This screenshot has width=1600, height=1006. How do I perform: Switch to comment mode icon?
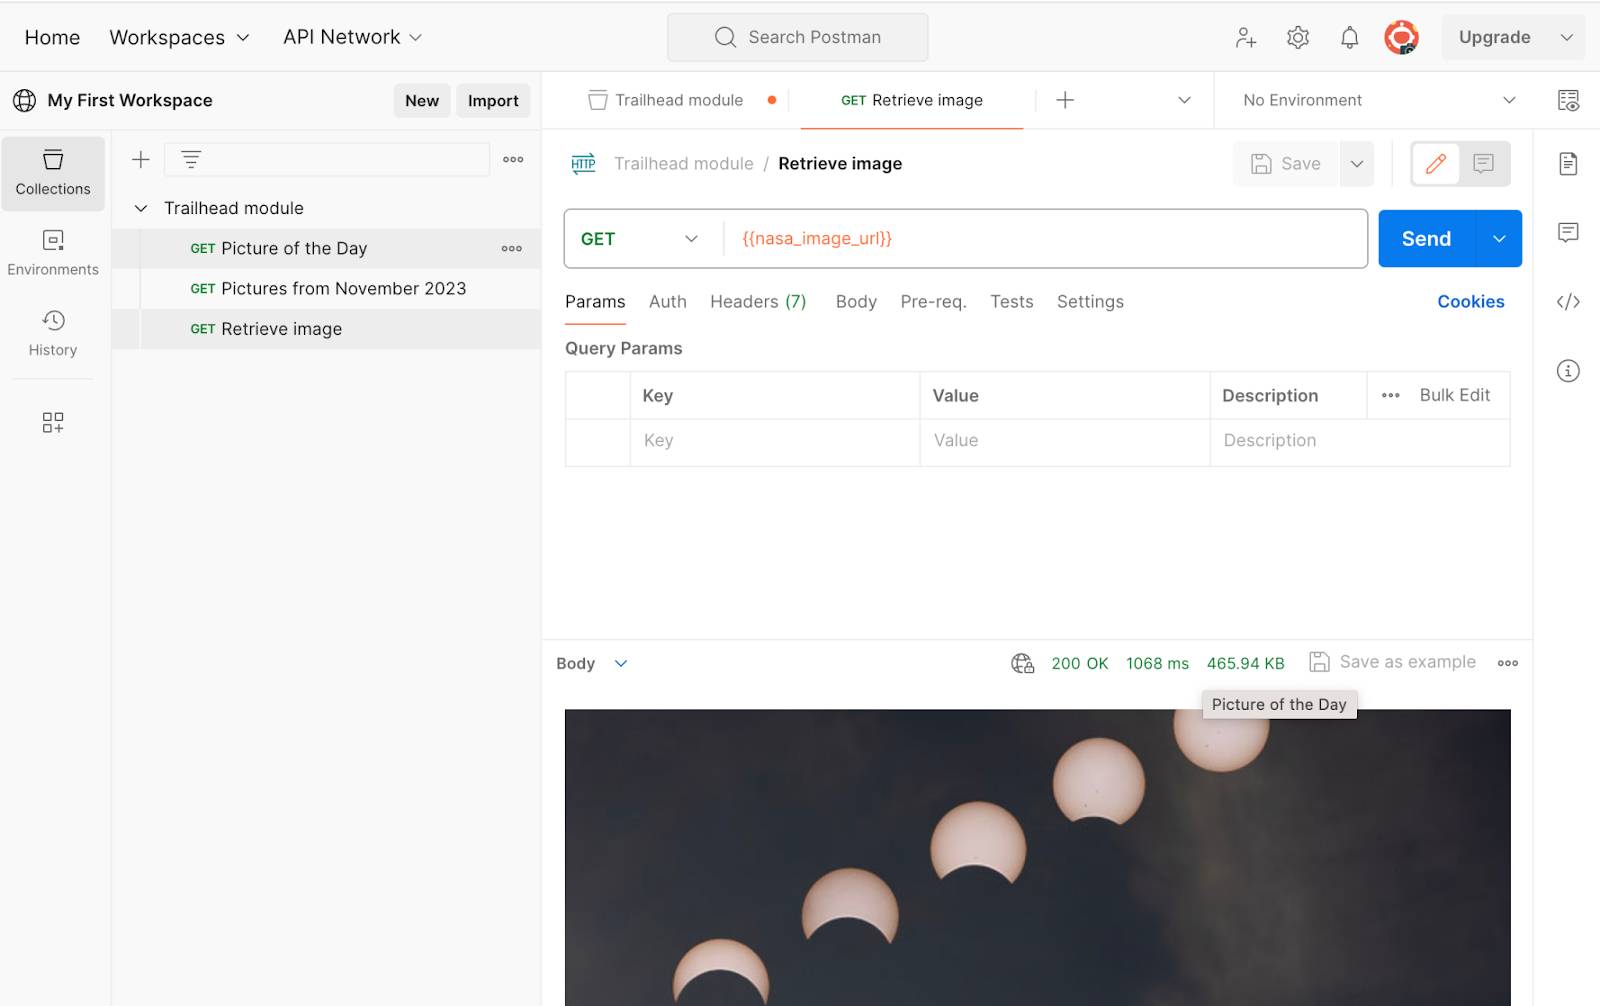[x=1483, y=163]
